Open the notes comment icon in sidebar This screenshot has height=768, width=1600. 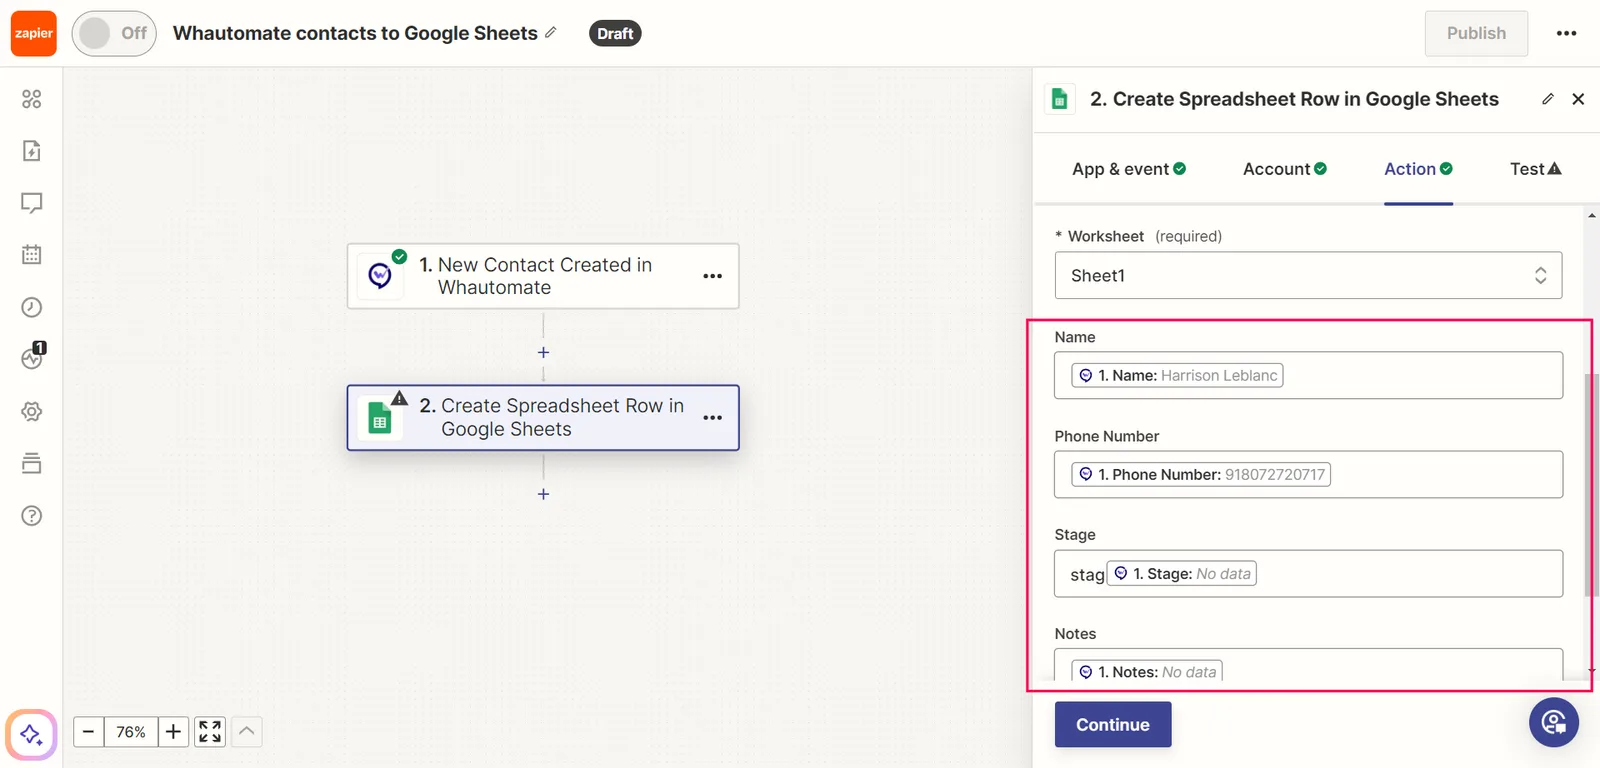pos(32,203)
